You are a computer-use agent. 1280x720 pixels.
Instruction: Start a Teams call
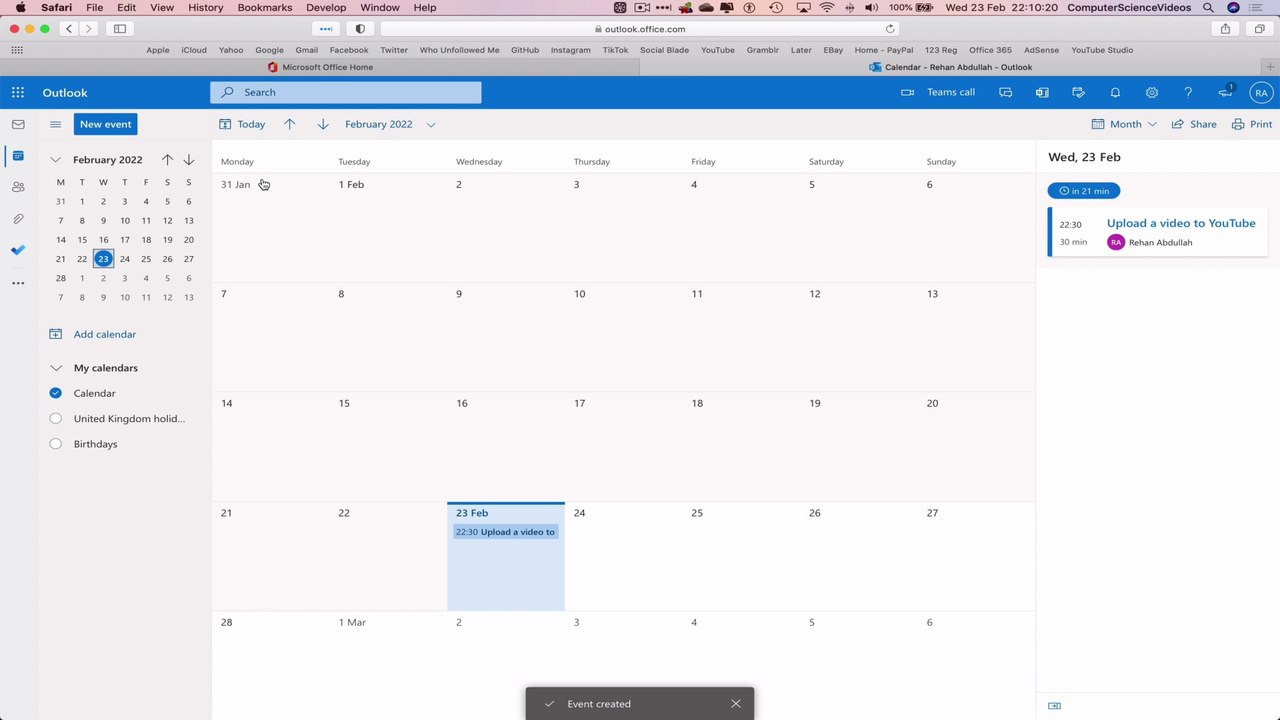pyautogui.click(x=938, y=92)
